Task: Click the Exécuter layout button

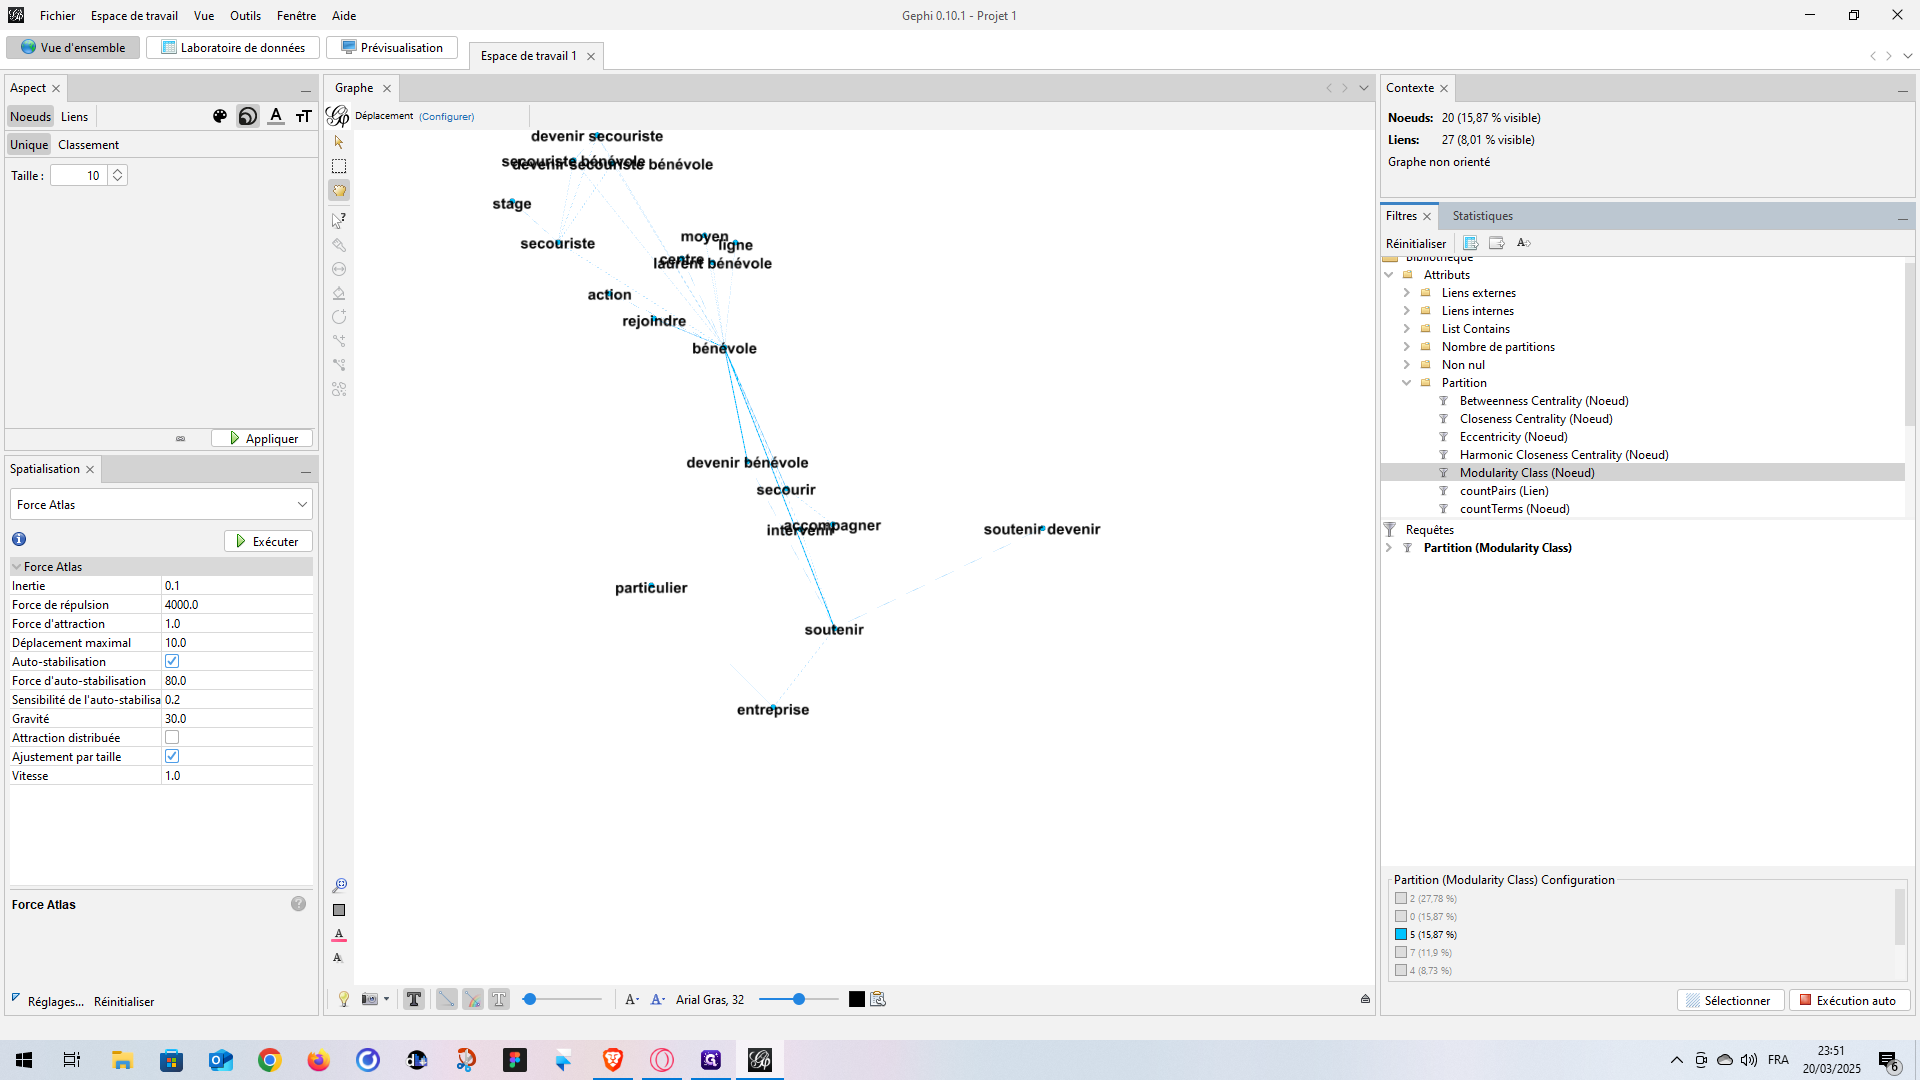Action: (x=268, y=541)
